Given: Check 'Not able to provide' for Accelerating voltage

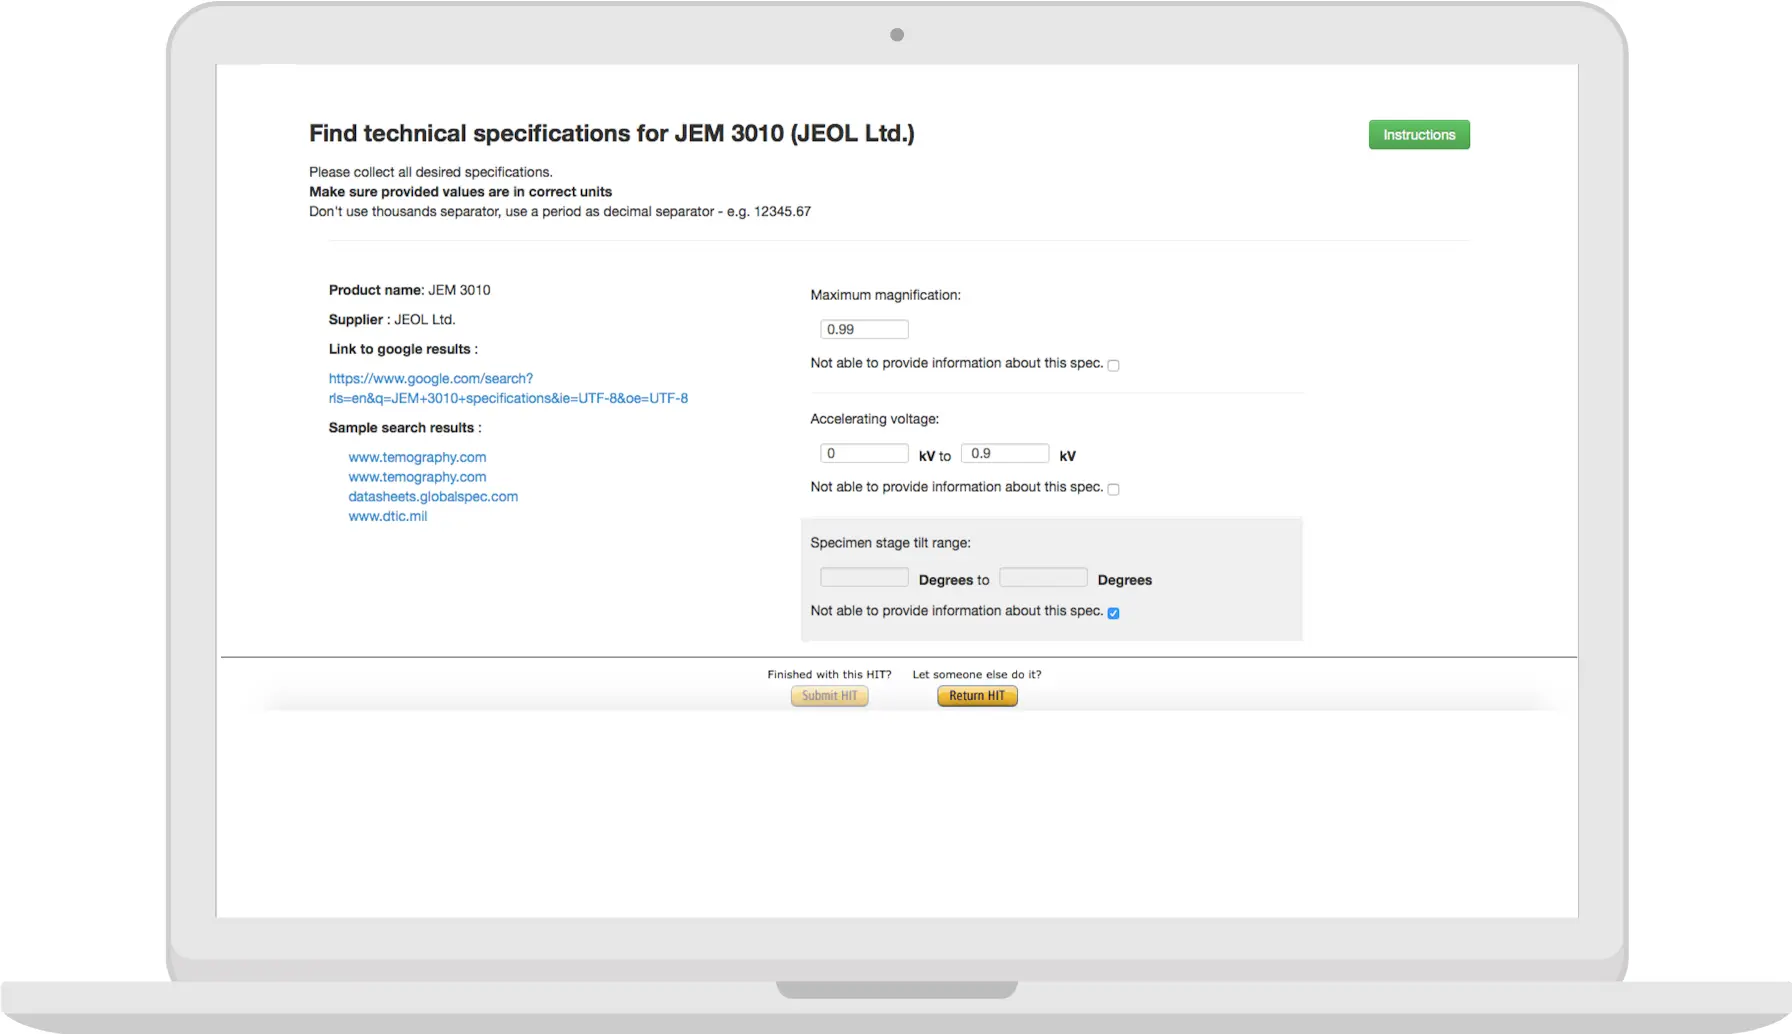Looking at the screenshot, I should click(x=1113, y=489).
